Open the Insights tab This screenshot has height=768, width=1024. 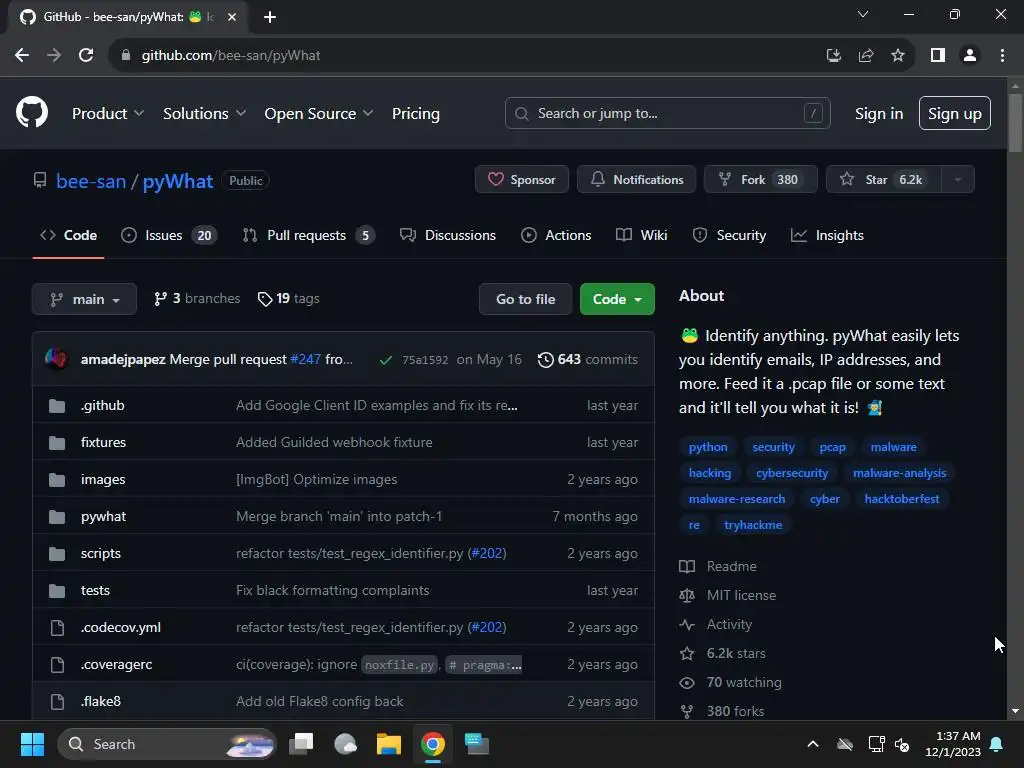827,235
